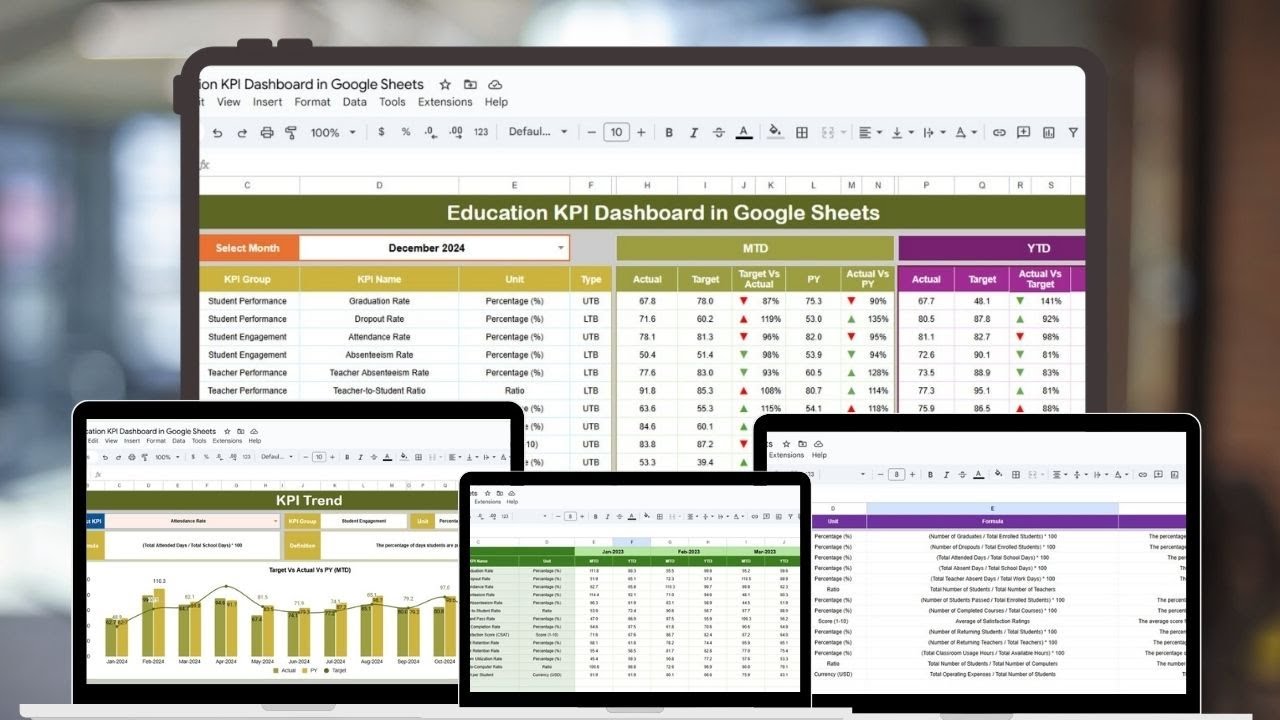Screen dimensions: 1280x720
Task: Click the Print icon in main dashboard toolbar
Action: pyautogui.click(x=266, y=132)
